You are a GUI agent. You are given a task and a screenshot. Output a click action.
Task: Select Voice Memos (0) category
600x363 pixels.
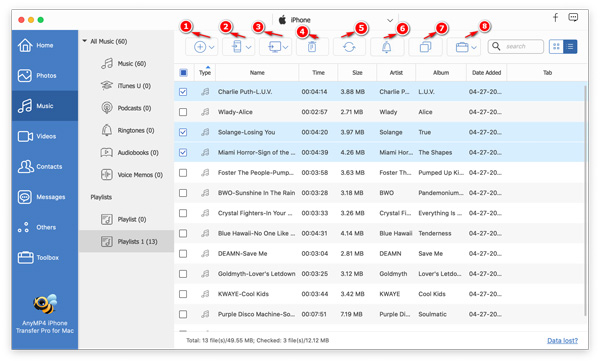pyautogui.click(x=126, y=174)
